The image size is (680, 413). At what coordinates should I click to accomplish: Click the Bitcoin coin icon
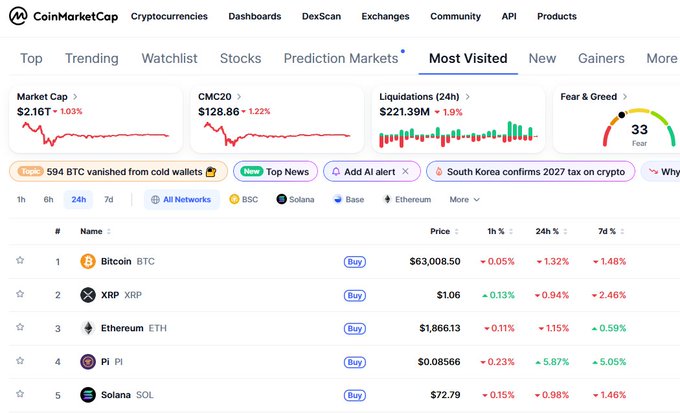88,262
